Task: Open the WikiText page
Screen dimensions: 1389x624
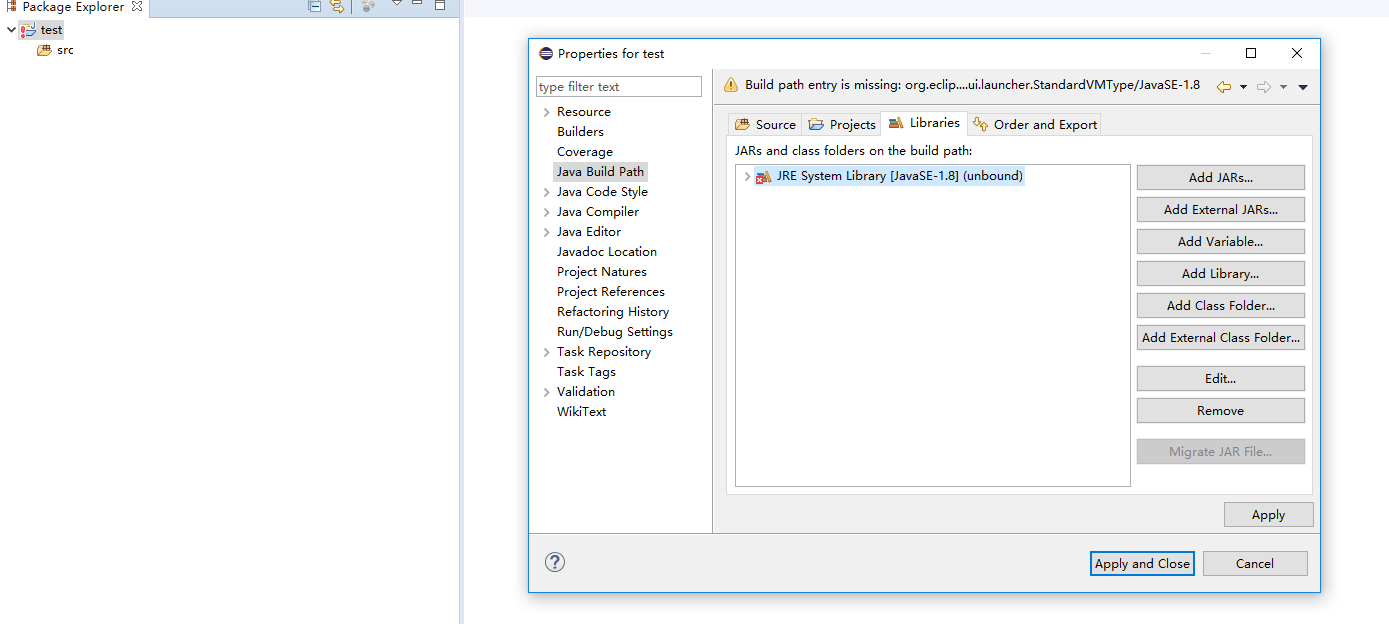Action: point(581,412)
